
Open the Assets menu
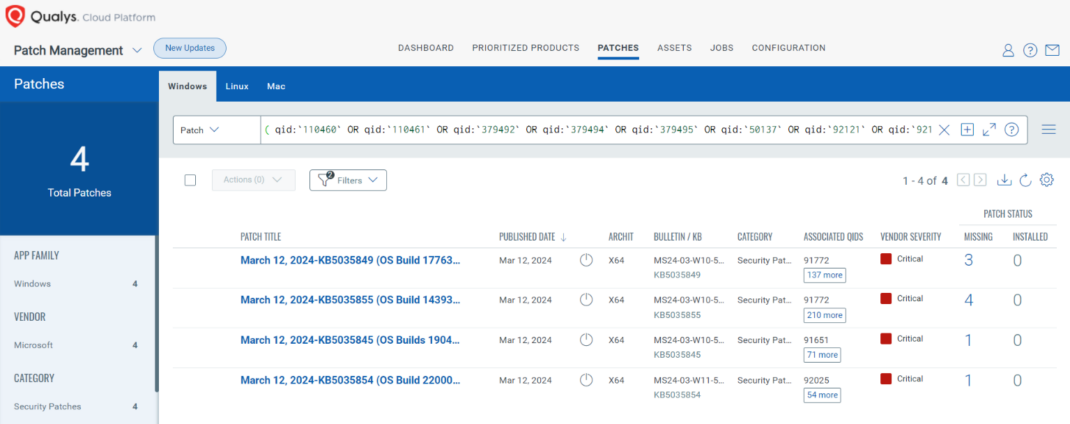pyautogui.click(x=674, y=48)
